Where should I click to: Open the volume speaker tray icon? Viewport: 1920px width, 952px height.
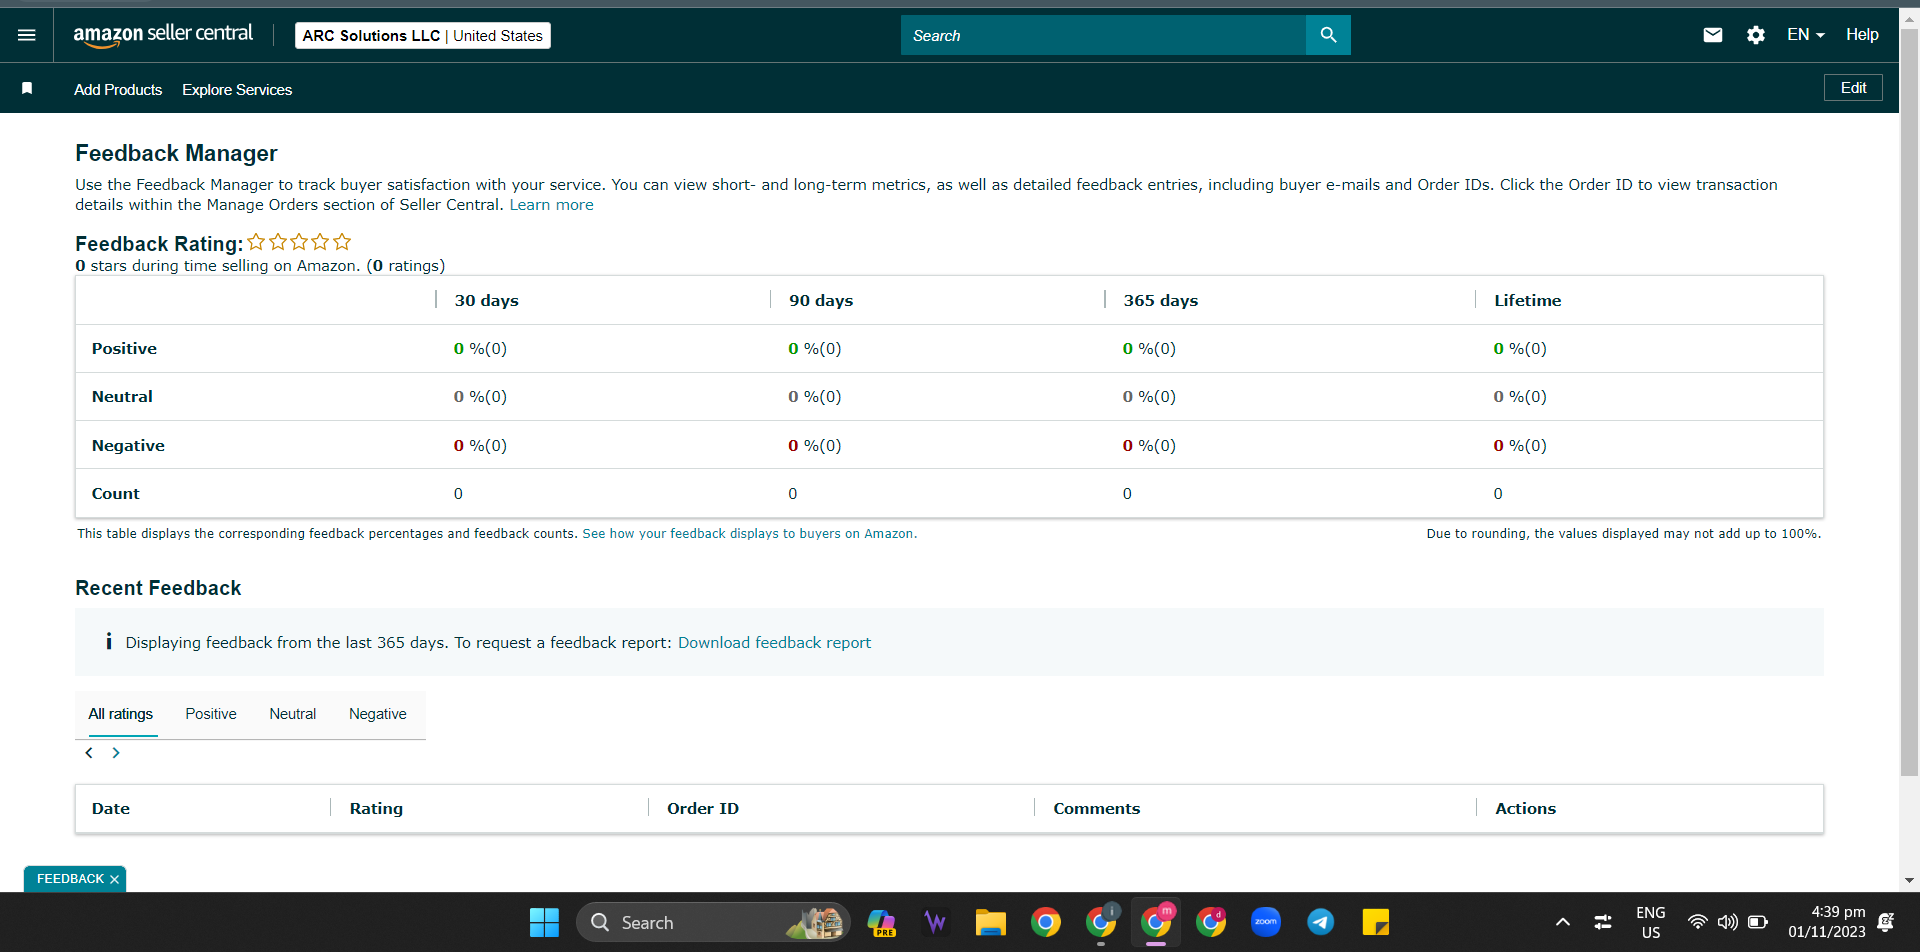(1727, 922)
